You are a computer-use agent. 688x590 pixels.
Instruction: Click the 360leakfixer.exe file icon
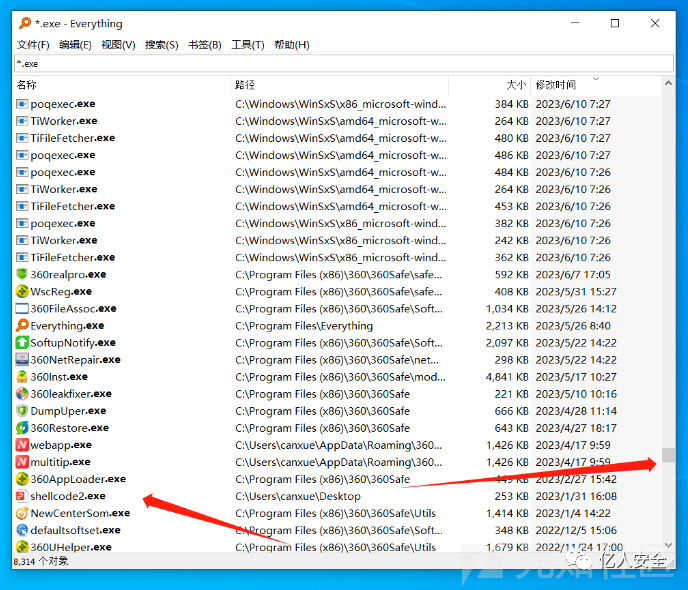point(22,393)
